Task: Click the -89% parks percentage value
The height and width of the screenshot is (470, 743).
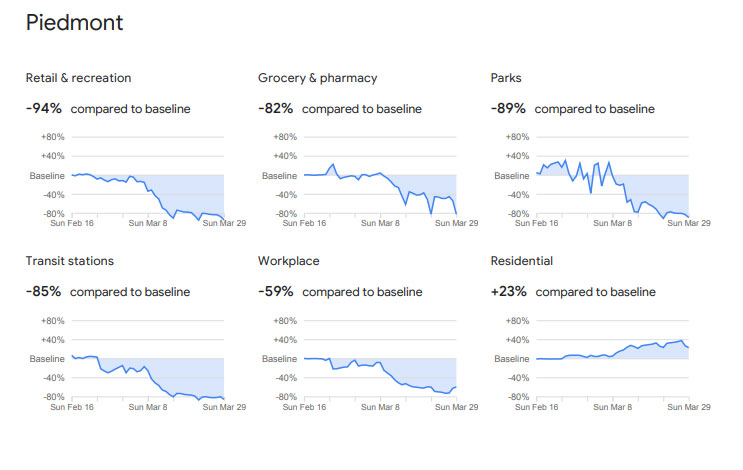Action: pyautogui.click(x=508, y=108)
